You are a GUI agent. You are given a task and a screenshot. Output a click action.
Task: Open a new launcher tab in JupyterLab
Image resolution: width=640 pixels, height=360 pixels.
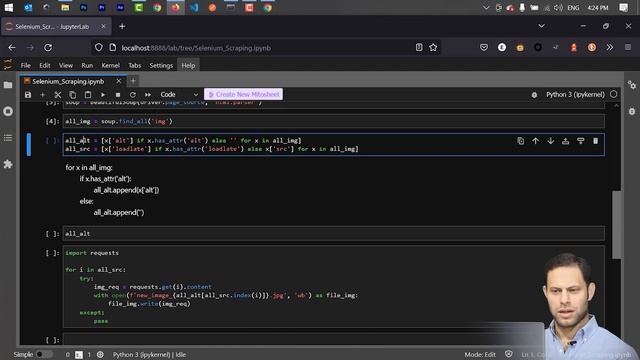pos(133,81)
